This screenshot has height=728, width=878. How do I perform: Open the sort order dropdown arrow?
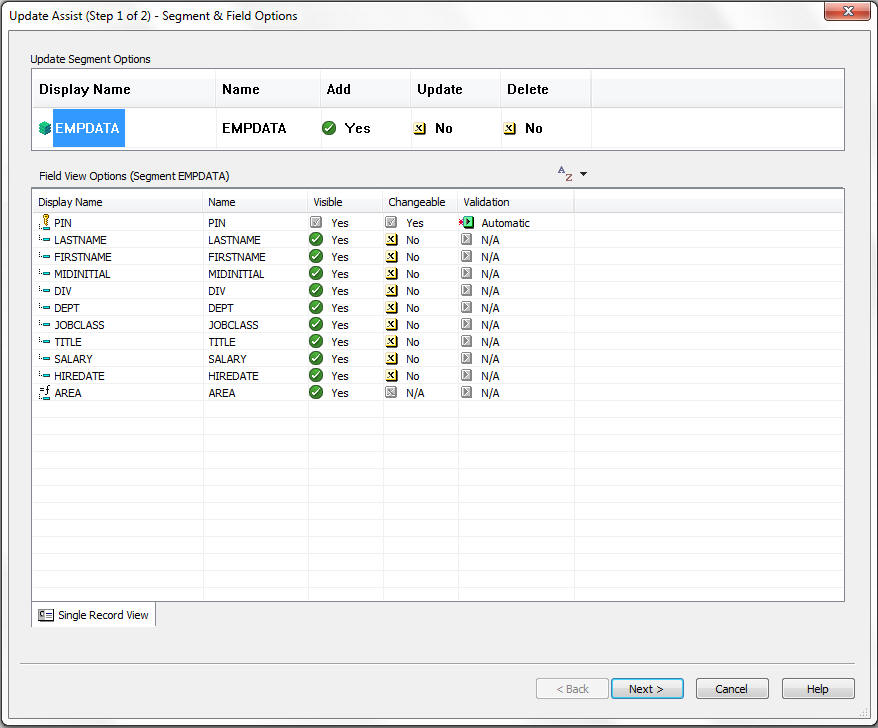(x=584, y=174)
